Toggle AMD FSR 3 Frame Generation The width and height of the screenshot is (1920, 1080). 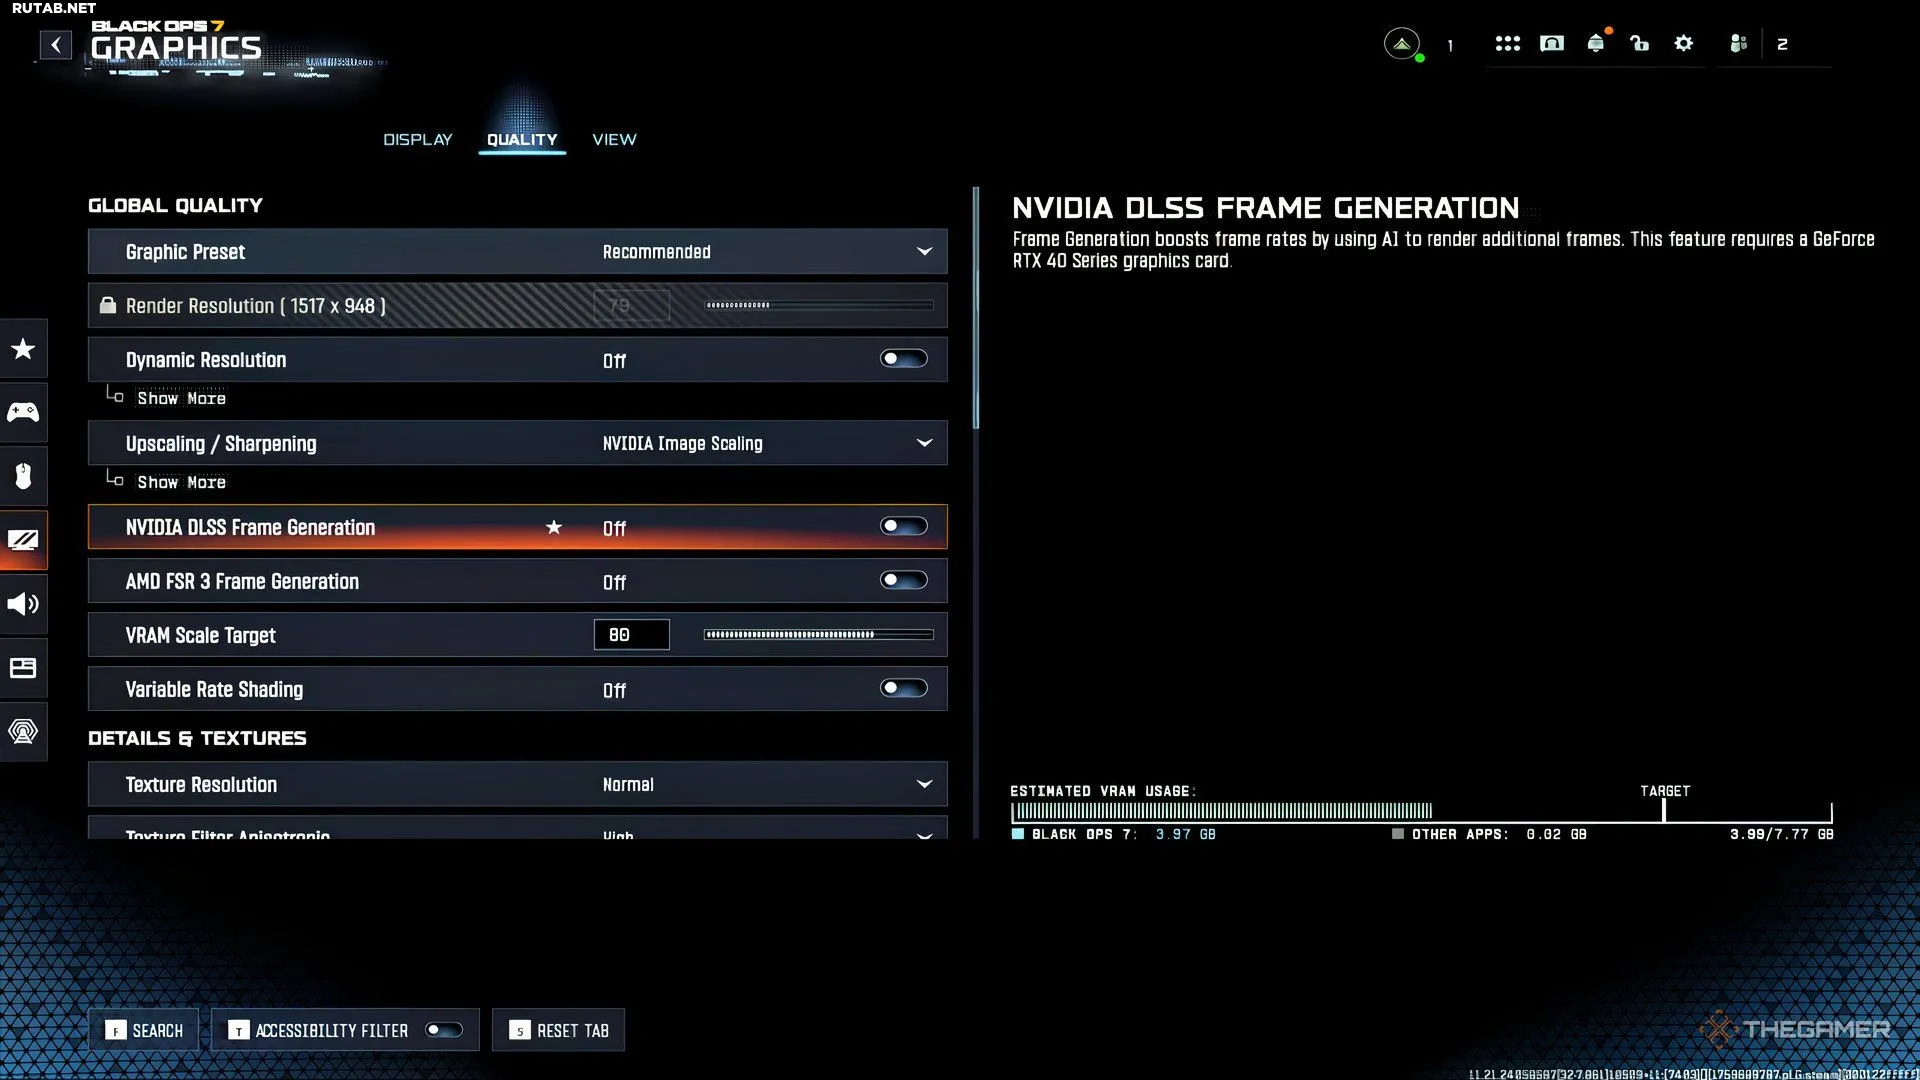[903, 581]
